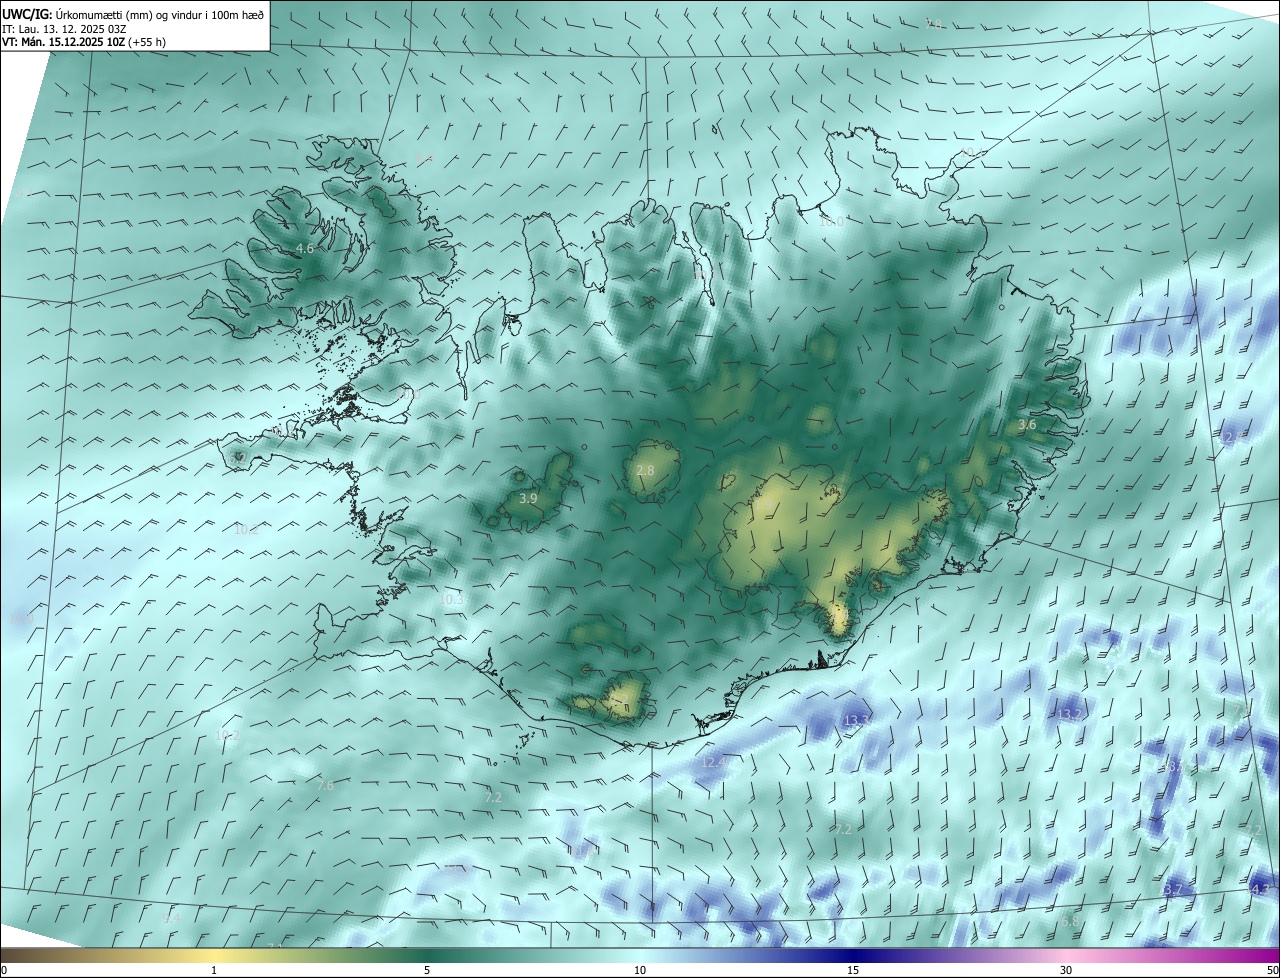The height and width of the screenshot is (978, 1280).
Task: Select the 10.3 value in the southwest
Action: (x=452, y=600)
